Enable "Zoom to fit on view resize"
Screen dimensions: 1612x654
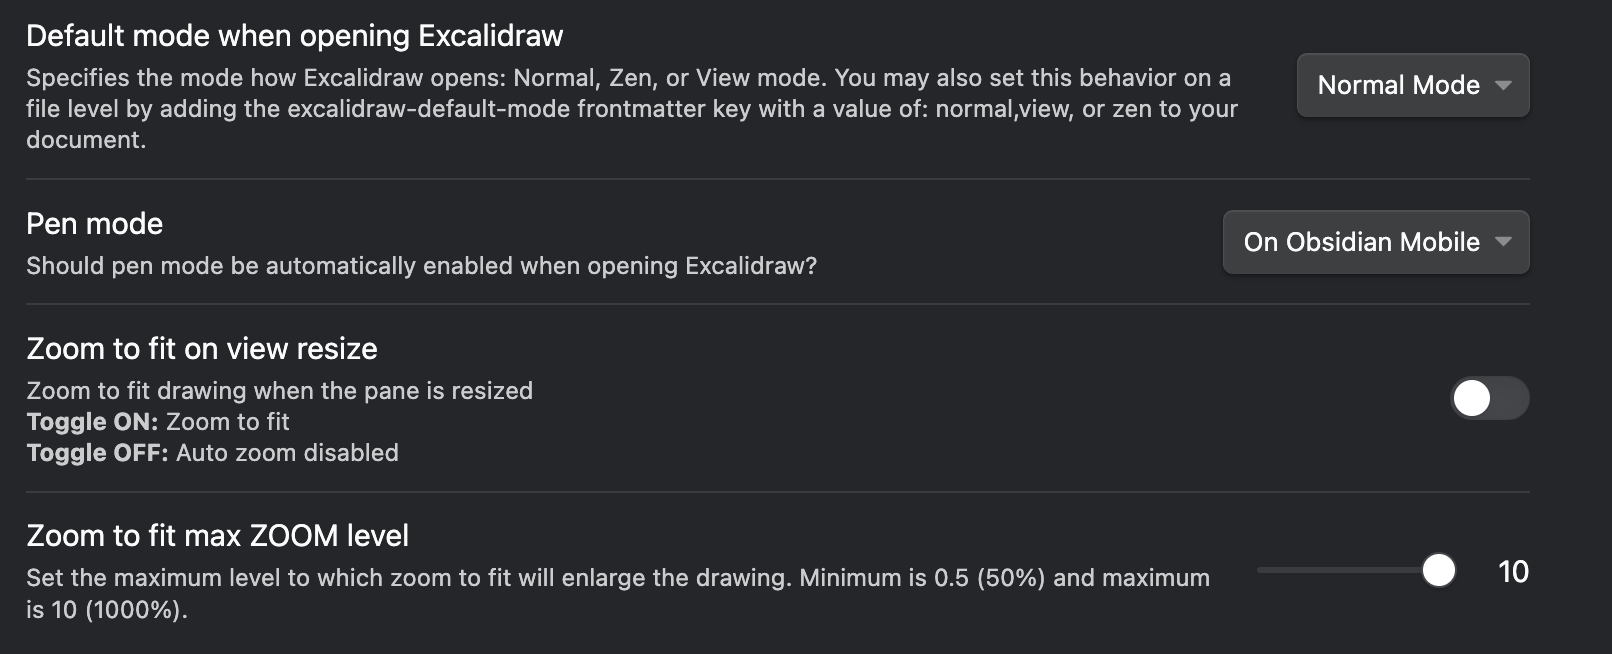coord(1488,398)
